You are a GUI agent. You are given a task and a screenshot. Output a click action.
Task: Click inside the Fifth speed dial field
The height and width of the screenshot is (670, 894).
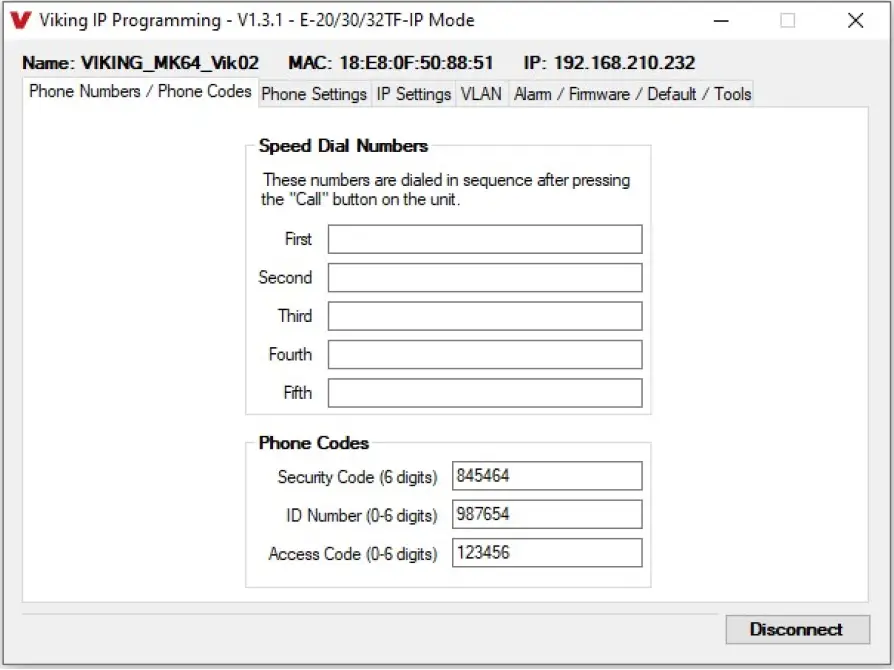pyautogui.click(x=485, y=392)
